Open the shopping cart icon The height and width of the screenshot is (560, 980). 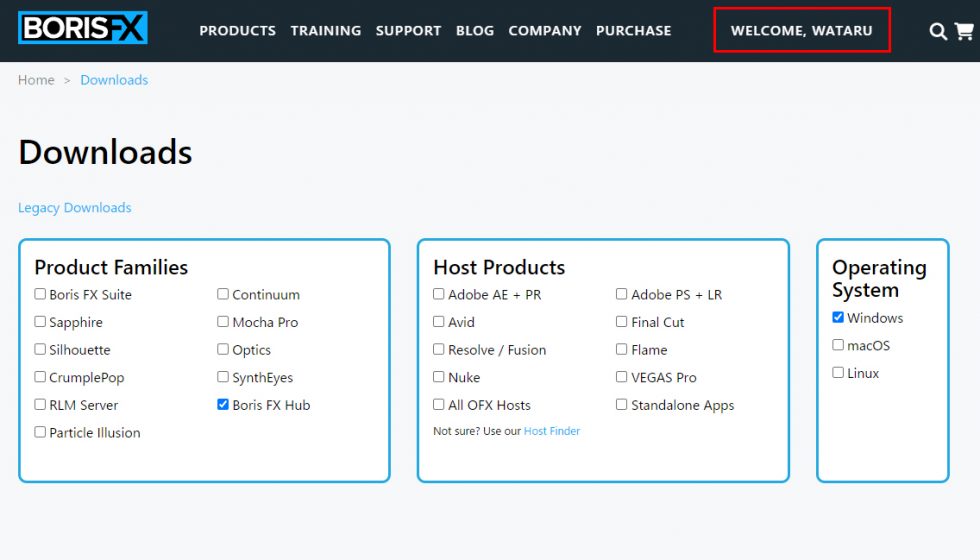click(964, 31)
